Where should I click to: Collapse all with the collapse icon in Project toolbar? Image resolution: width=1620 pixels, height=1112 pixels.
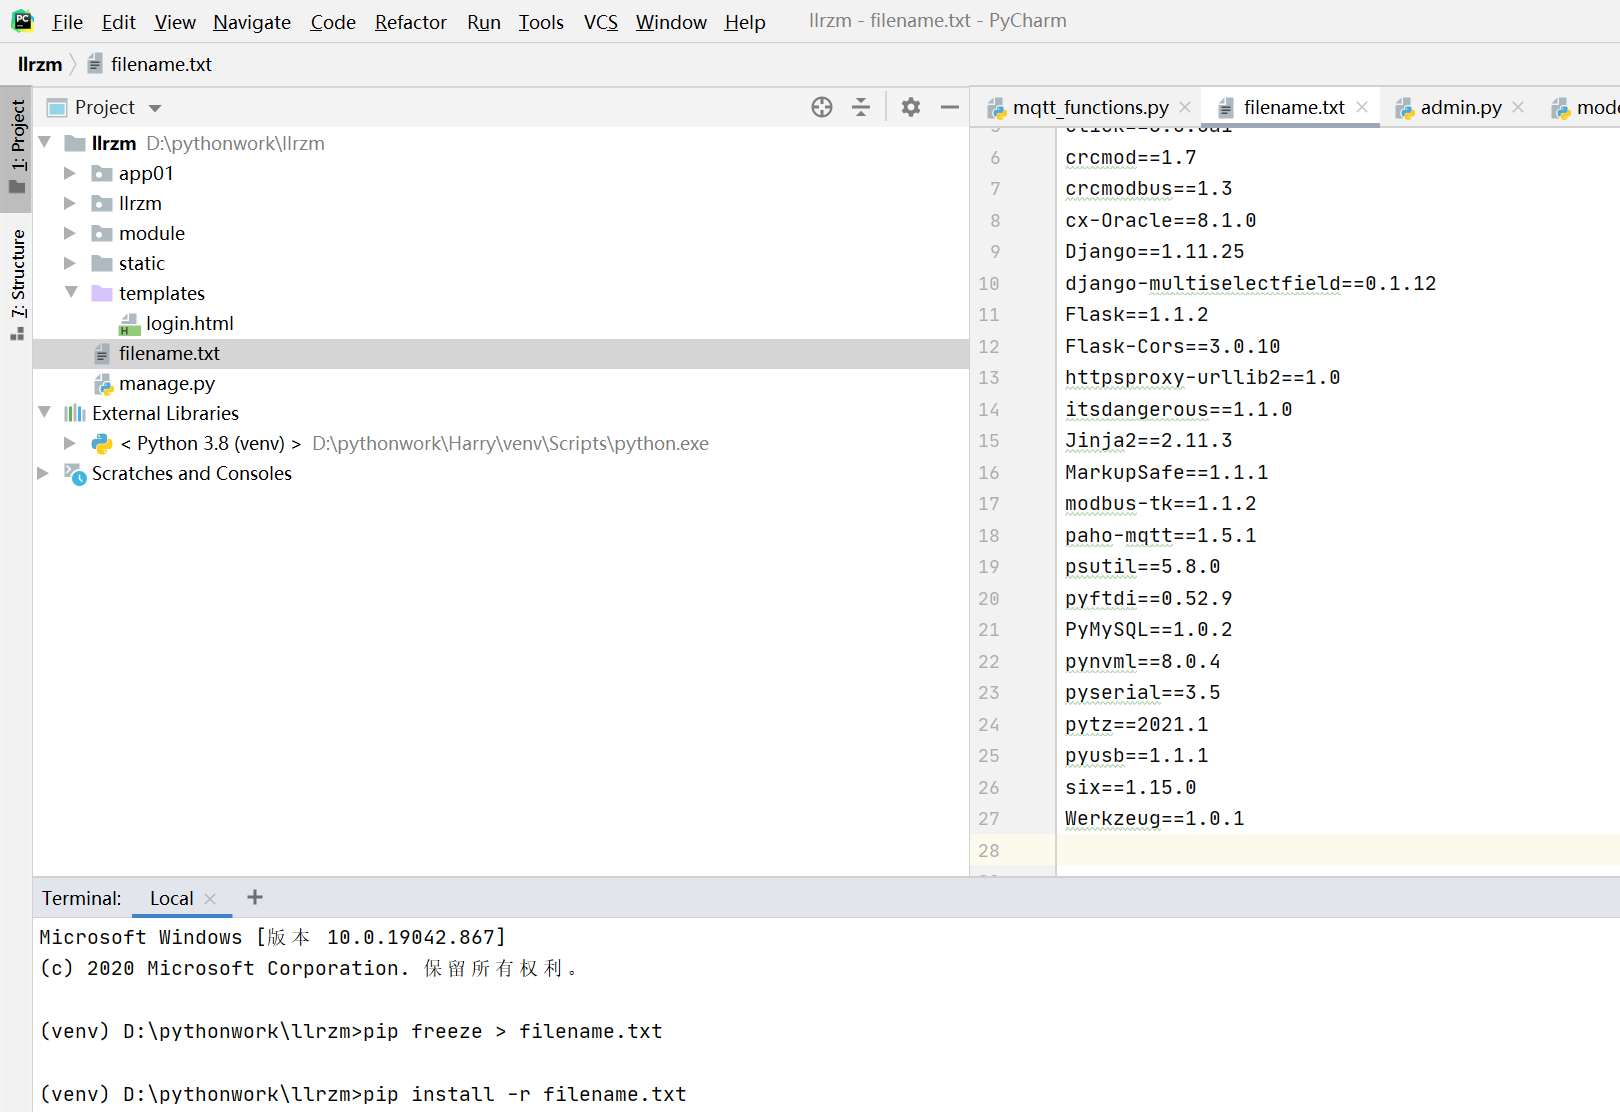(x=861, y=107)
